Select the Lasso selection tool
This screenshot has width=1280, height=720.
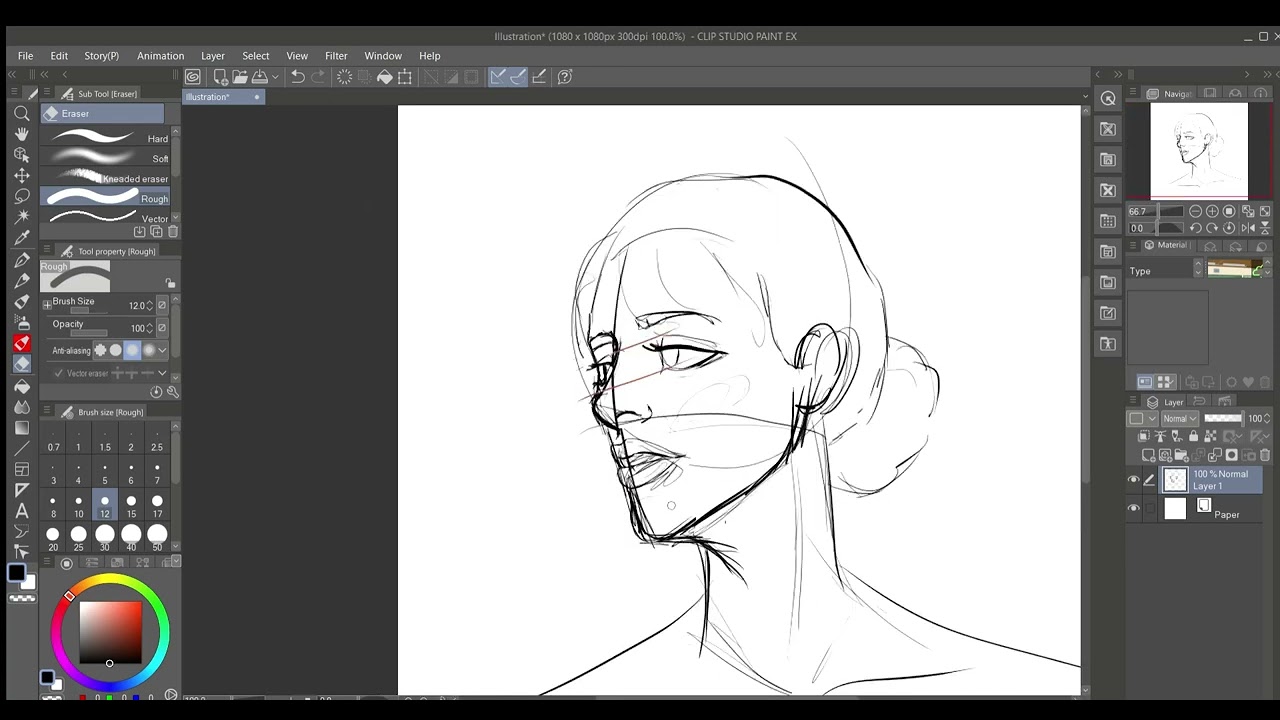[22, 196]
